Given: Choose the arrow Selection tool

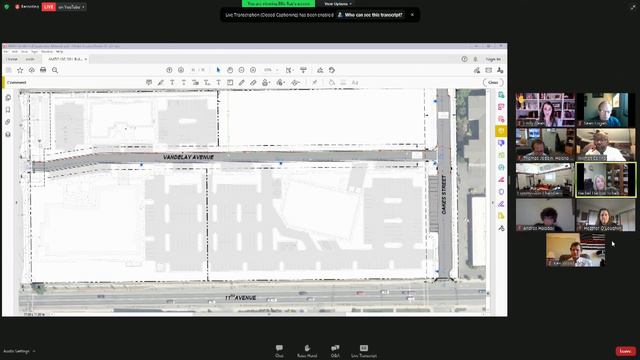Looking at the screenshot, I should tap(218, 70).
